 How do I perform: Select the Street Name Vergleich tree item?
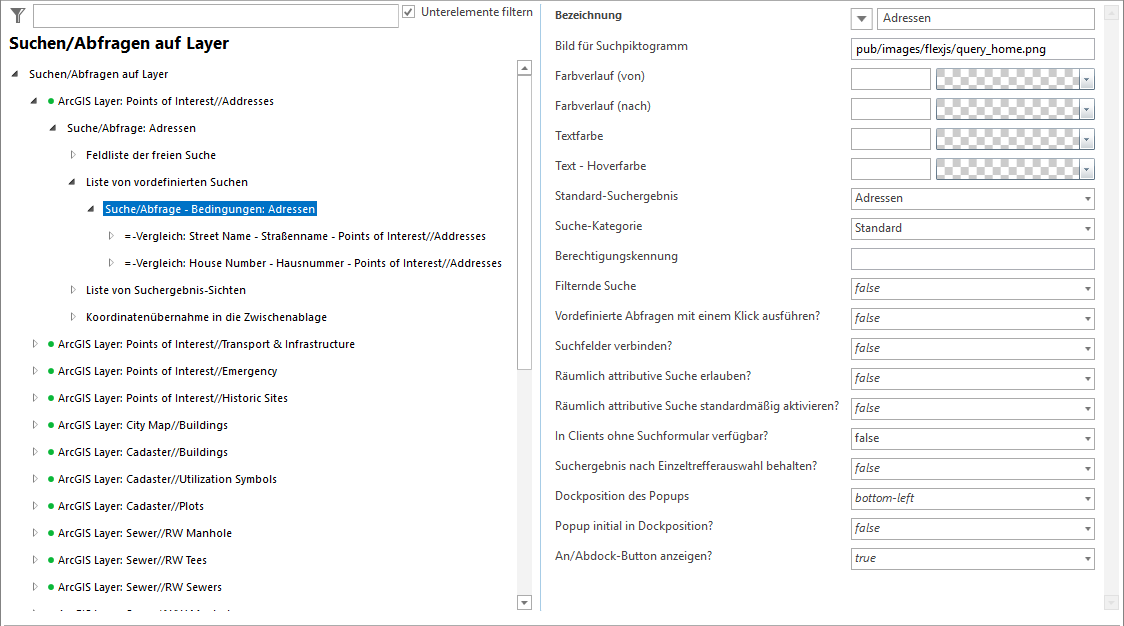coord(305,236)
